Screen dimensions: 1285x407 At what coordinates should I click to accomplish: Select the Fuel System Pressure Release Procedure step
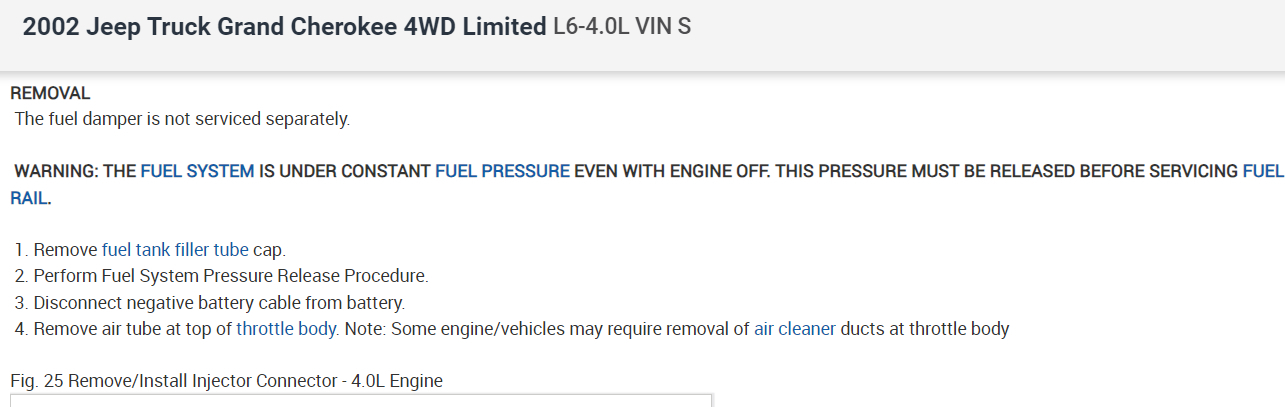pyautogui.click(x=231, y=276)
